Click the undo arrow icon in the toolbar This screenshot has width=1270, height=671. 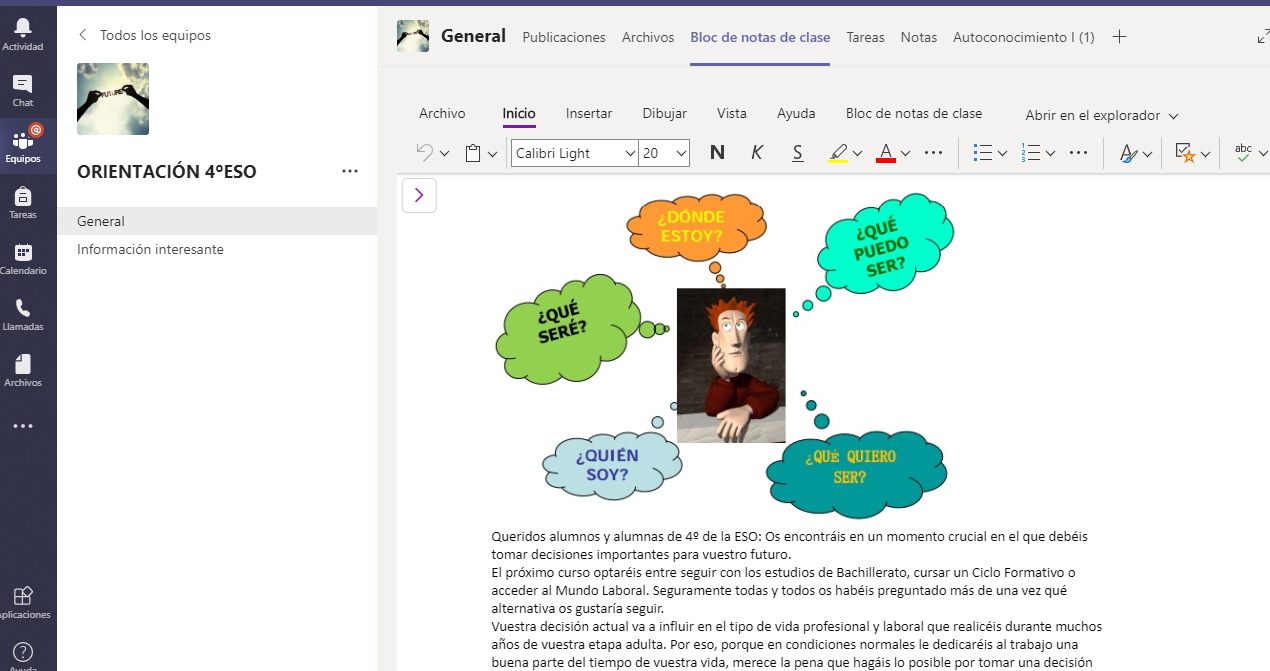(x=424, y=153)
